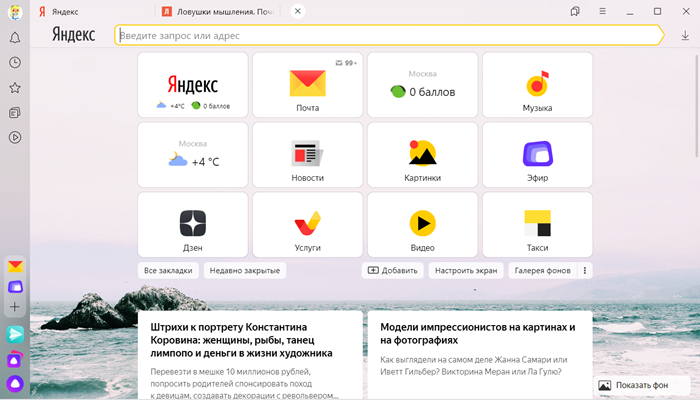700x400 pixels.
Task: Open browsing history clock icon
Action: [x=15, y=62]
